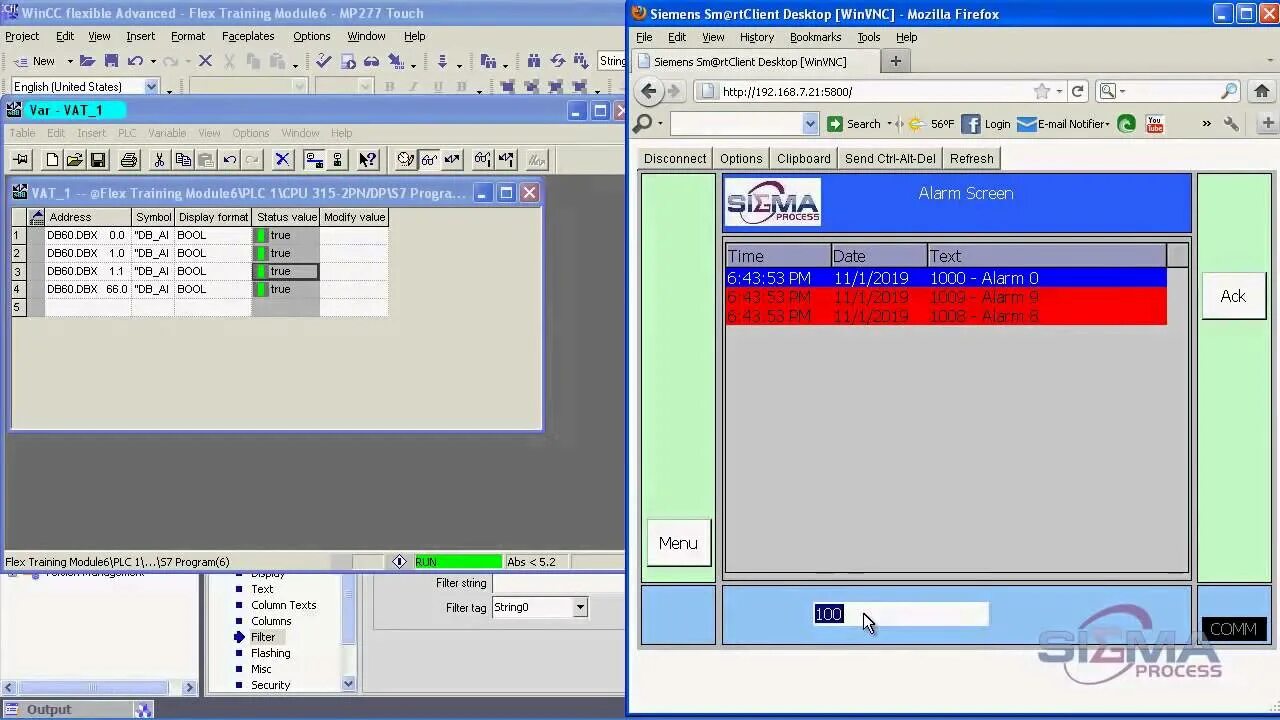1280x720 pixels.
Task: Click New document icon in VAT_1 toolbar
Action: pos(52,160)
